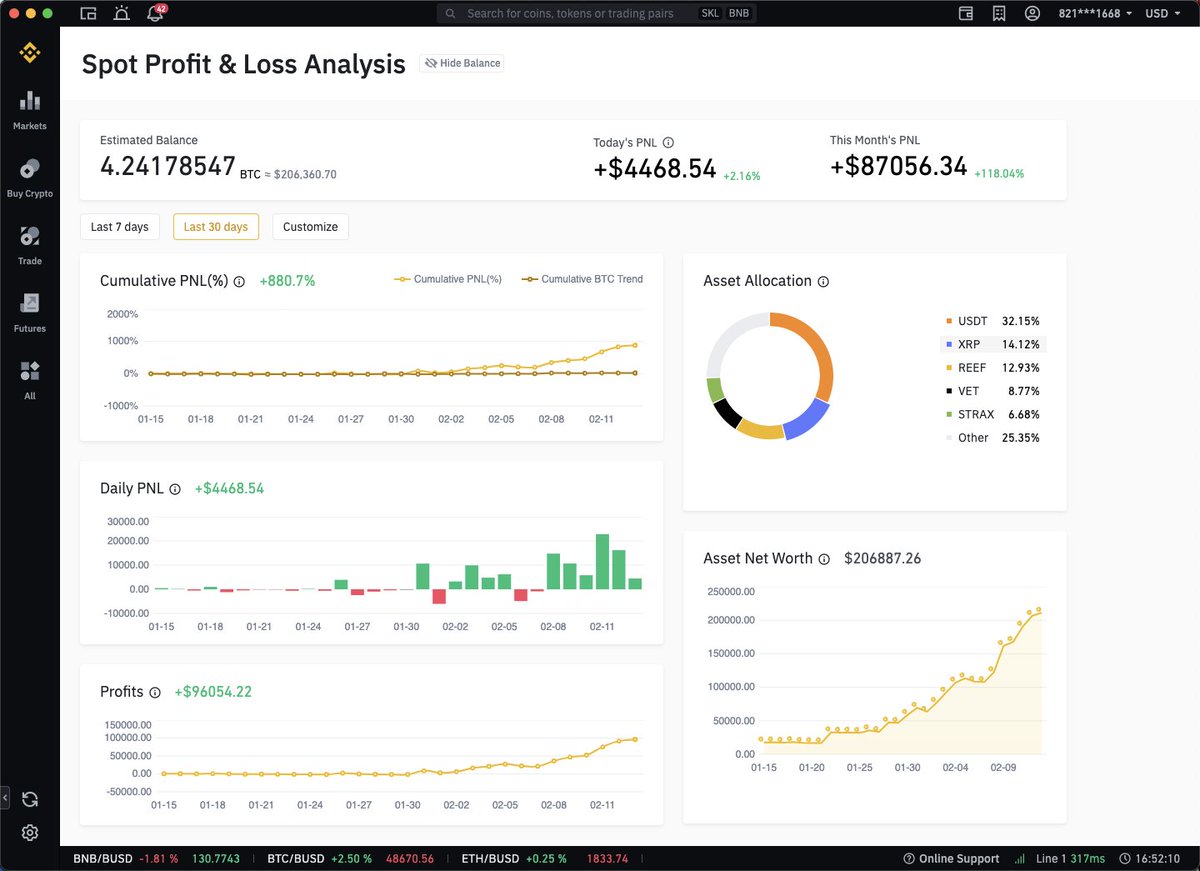The image size is (1200, 871).
Task: Click the SKL quick search tag
Action: (710, 14)
